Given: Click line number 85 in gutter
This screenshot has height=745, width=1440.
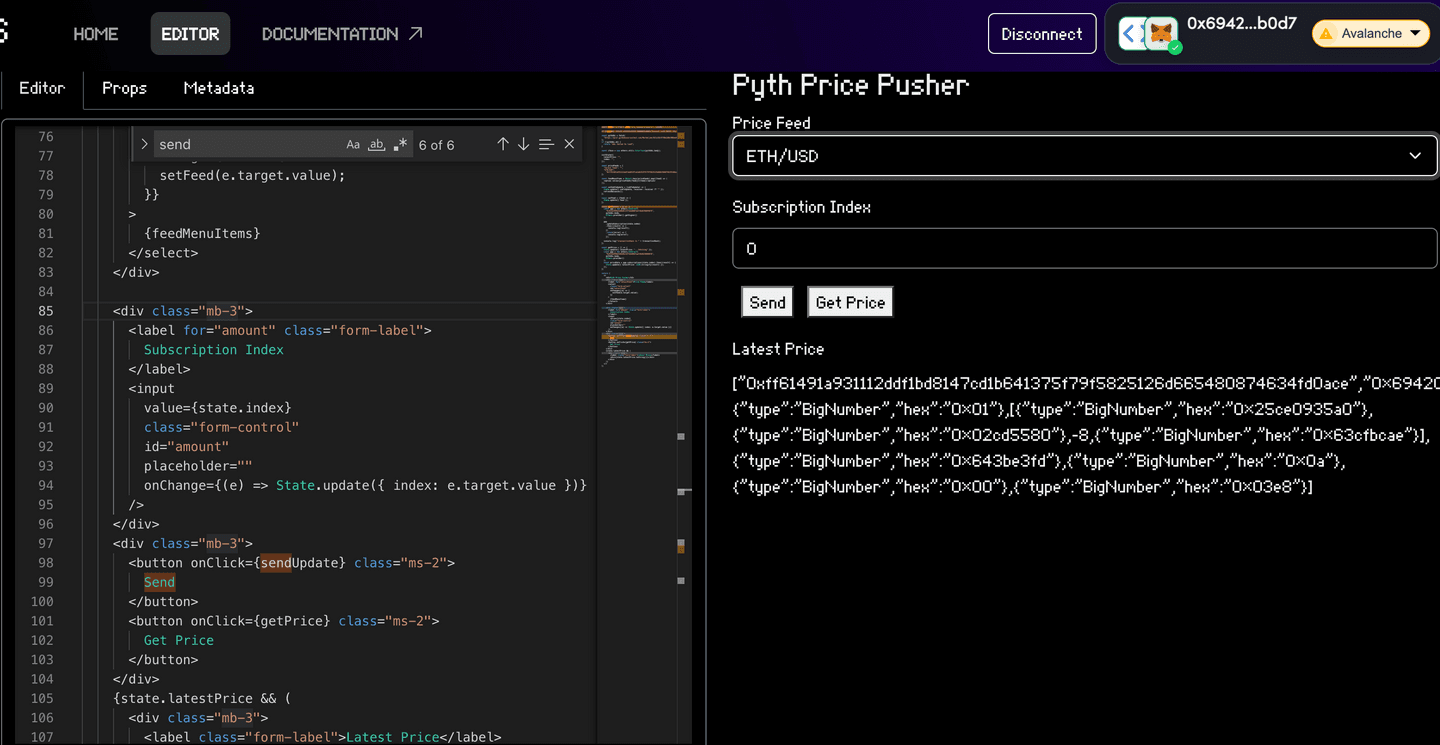Looking at the screenshot, I should pos(46,311).
